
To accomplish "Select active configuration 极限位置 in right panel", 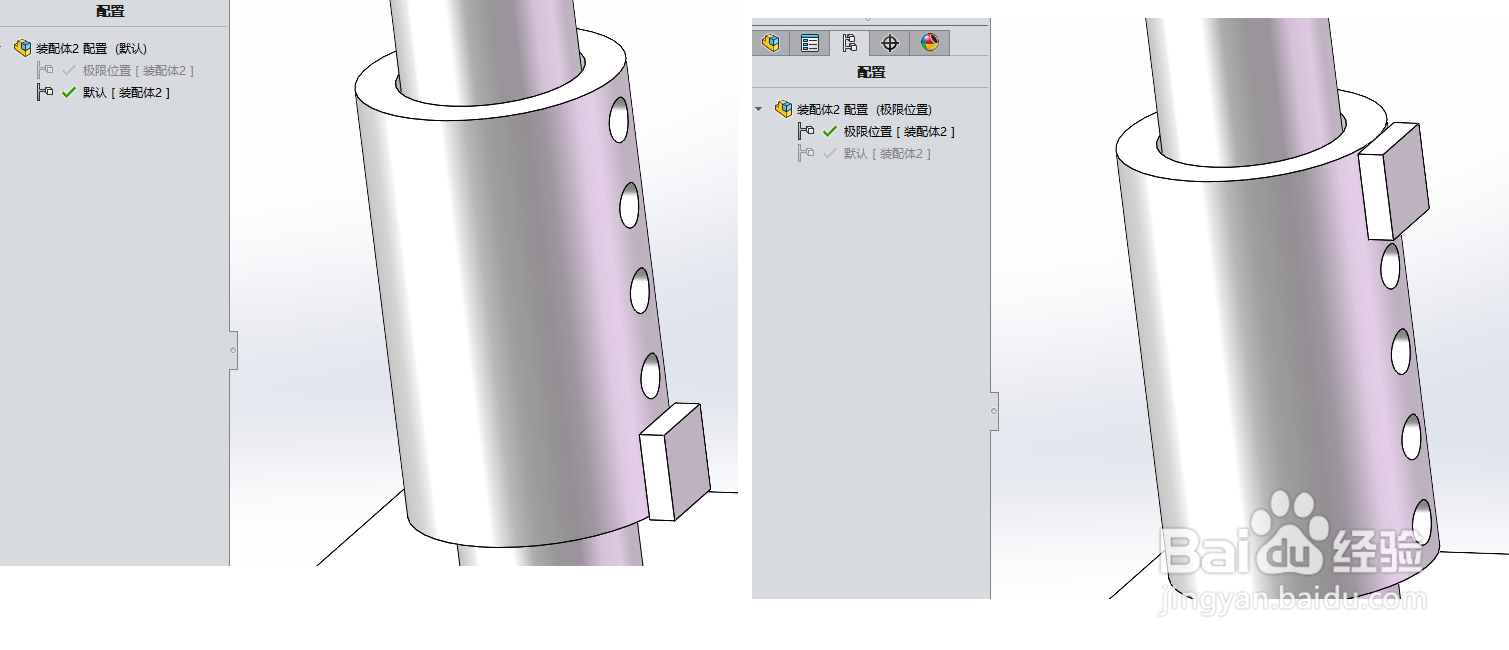I will pyautogui.click(x=877, y=131).
